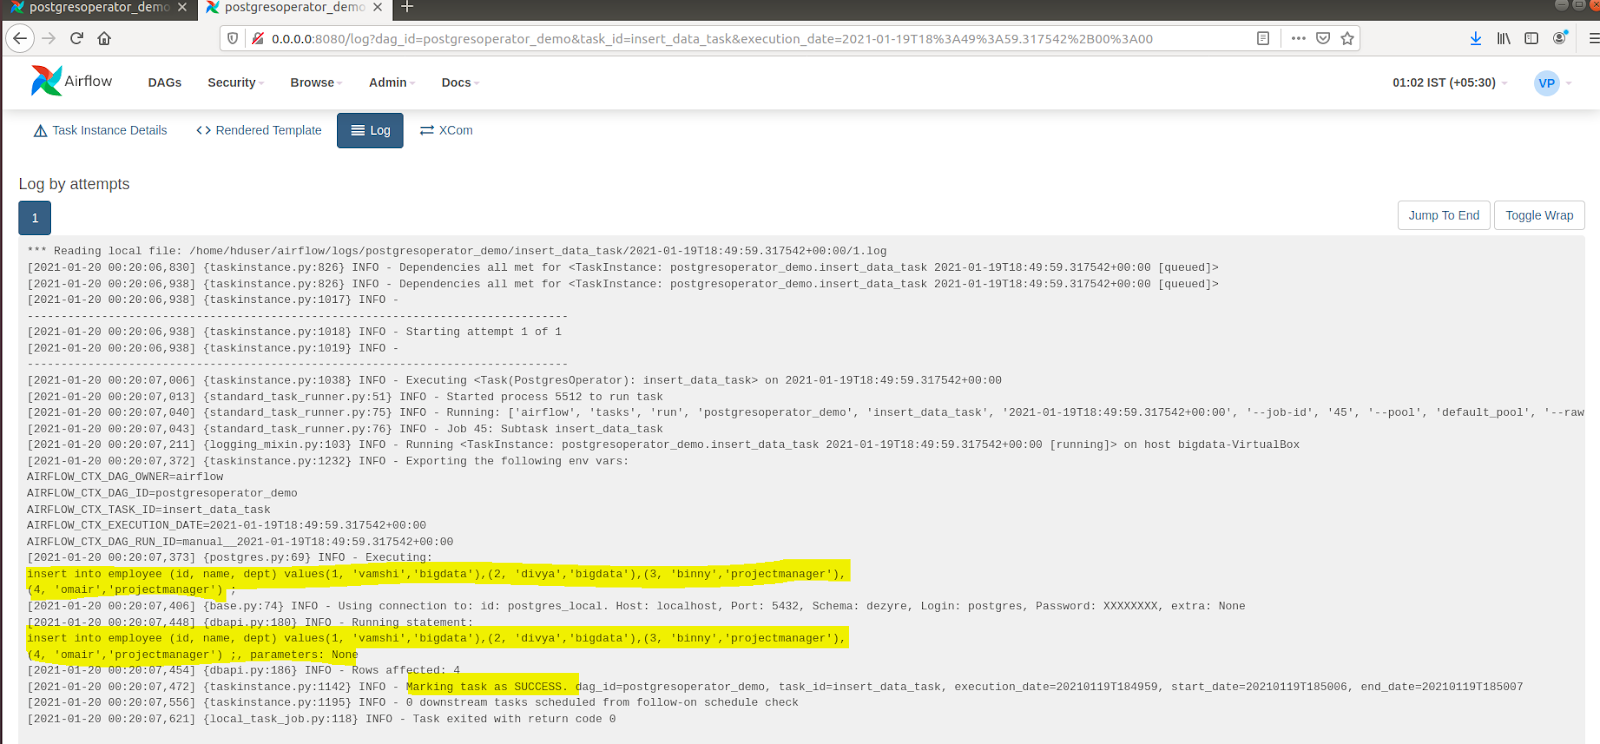Open the page actions three-dot menu
Viewport: 1600px width, 744px height.
[1298, 38]
